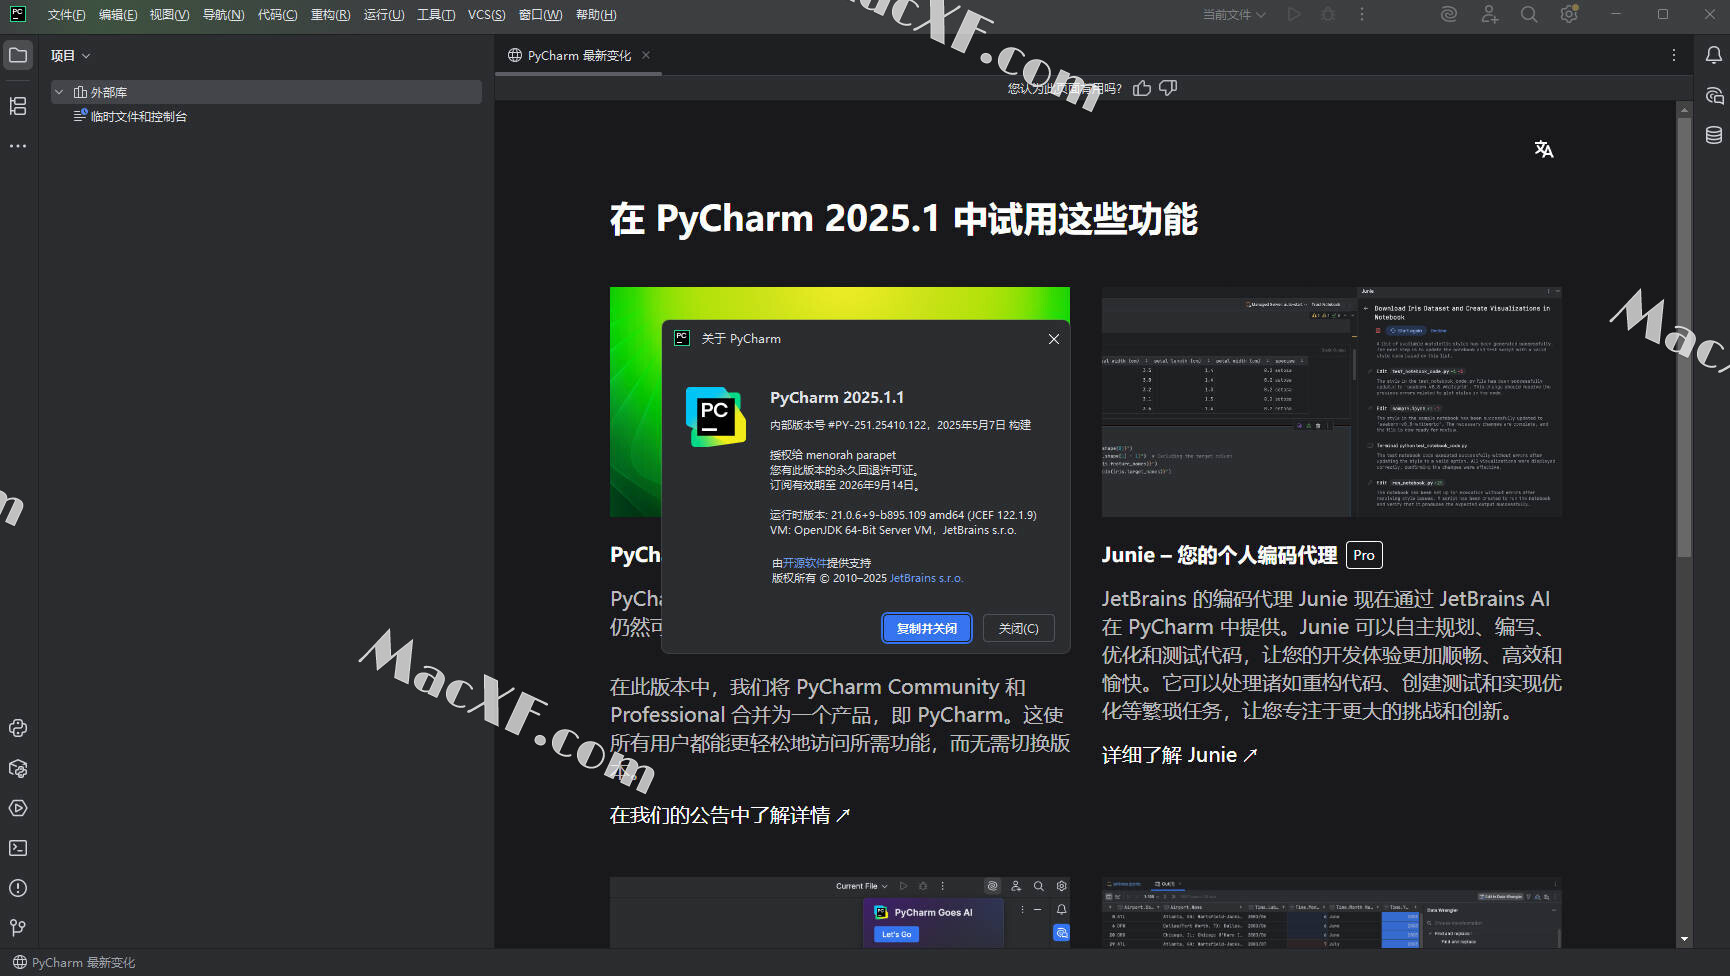Open the 开源软件 link in About dialog

click(804, 563)
